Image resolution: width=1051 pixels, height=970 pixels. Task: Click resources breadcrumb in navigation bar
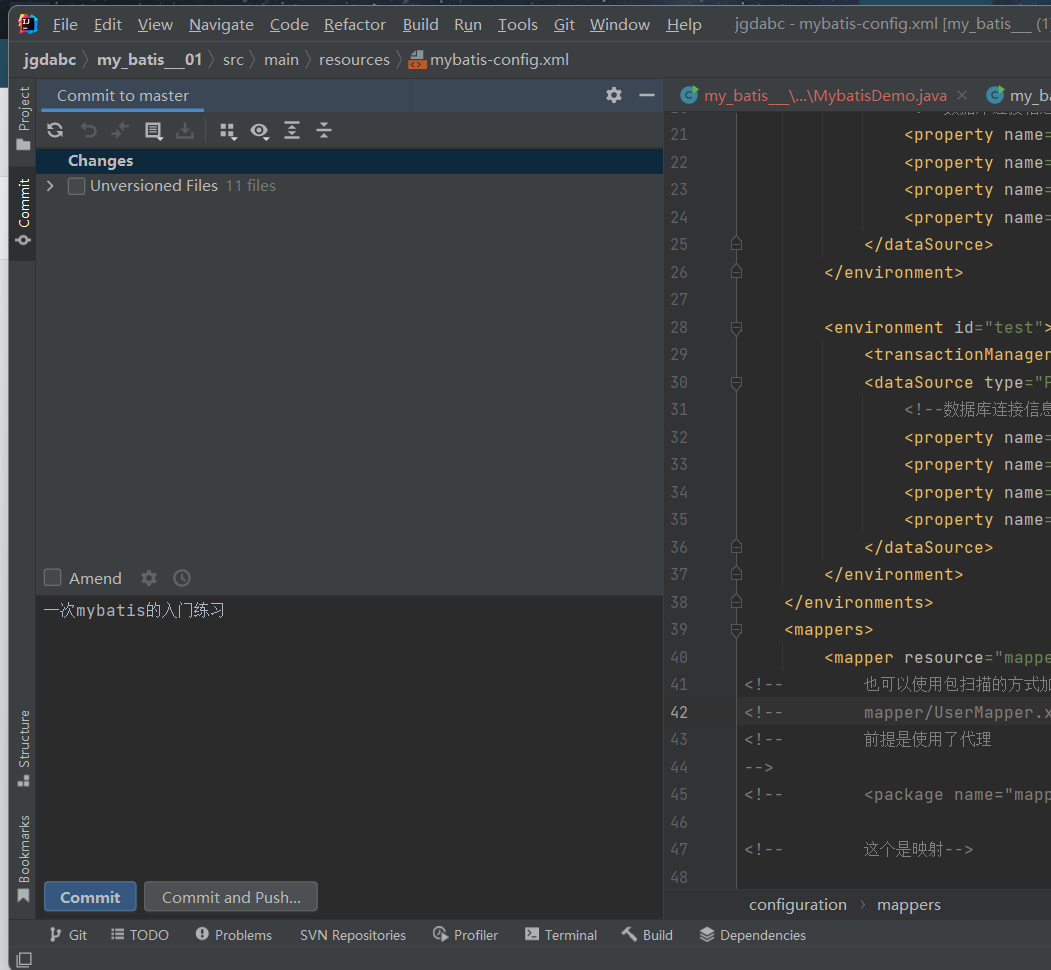click(x=354, y=60)
